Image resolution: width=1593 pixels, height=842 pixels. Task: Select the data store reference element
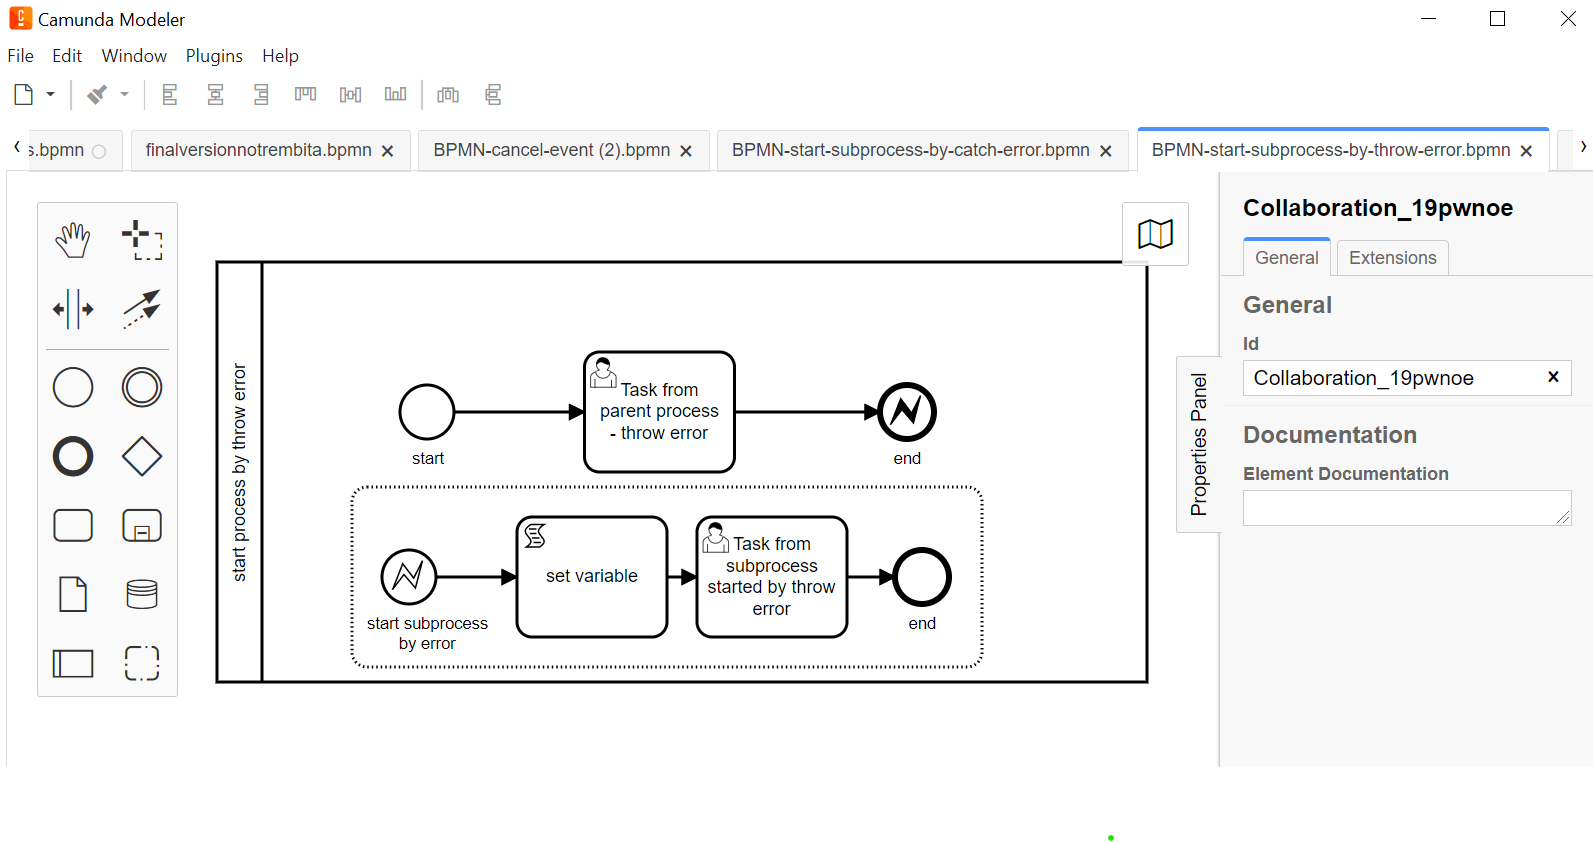[x=142, y=594]
